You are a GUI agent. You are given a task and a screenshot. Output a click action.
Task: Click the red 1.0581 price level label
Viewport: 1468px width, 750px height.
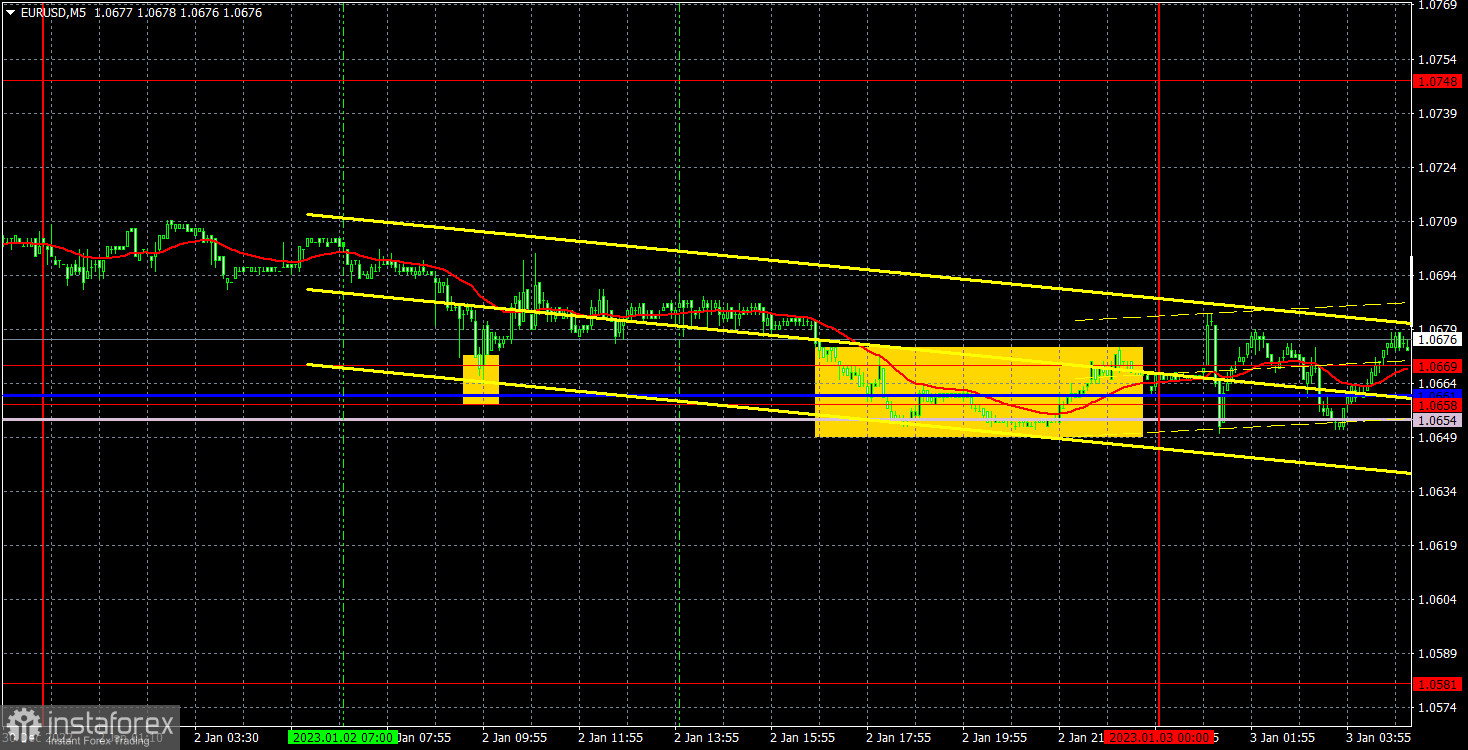click(1438, 685)
